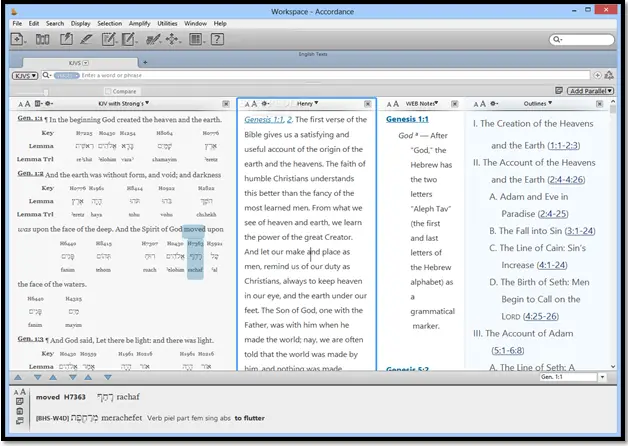Open the File menu

pyautogui.click(x=17, y=24)
